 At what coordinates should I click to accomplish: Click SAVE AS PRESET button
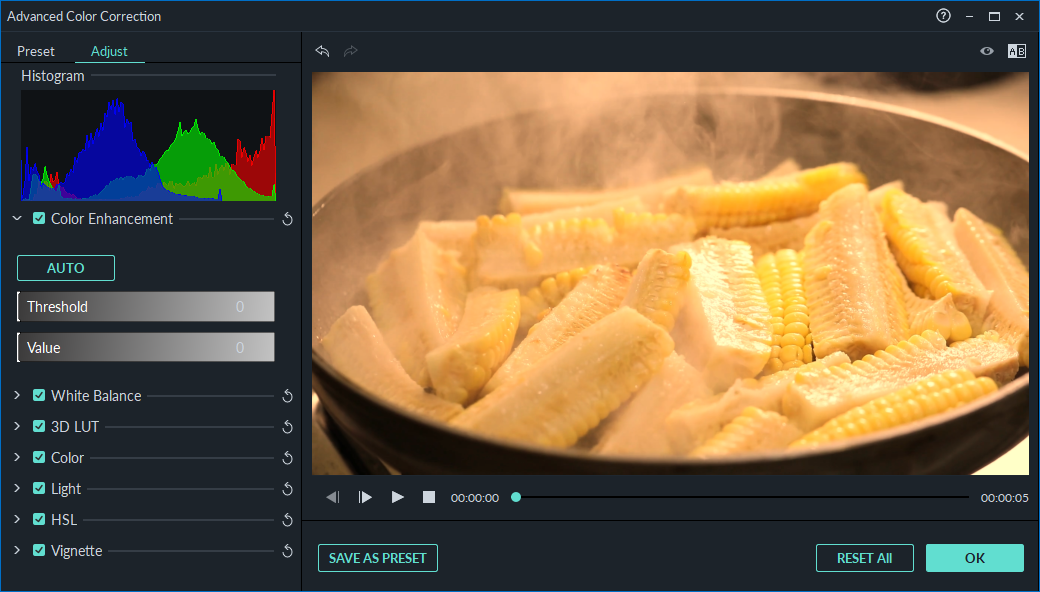[x=378, y=558]
